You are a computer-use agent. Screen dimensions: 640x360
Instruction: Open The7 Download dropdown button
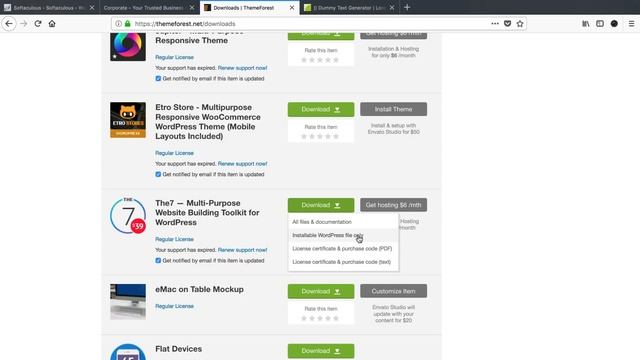tap(321, 205)
